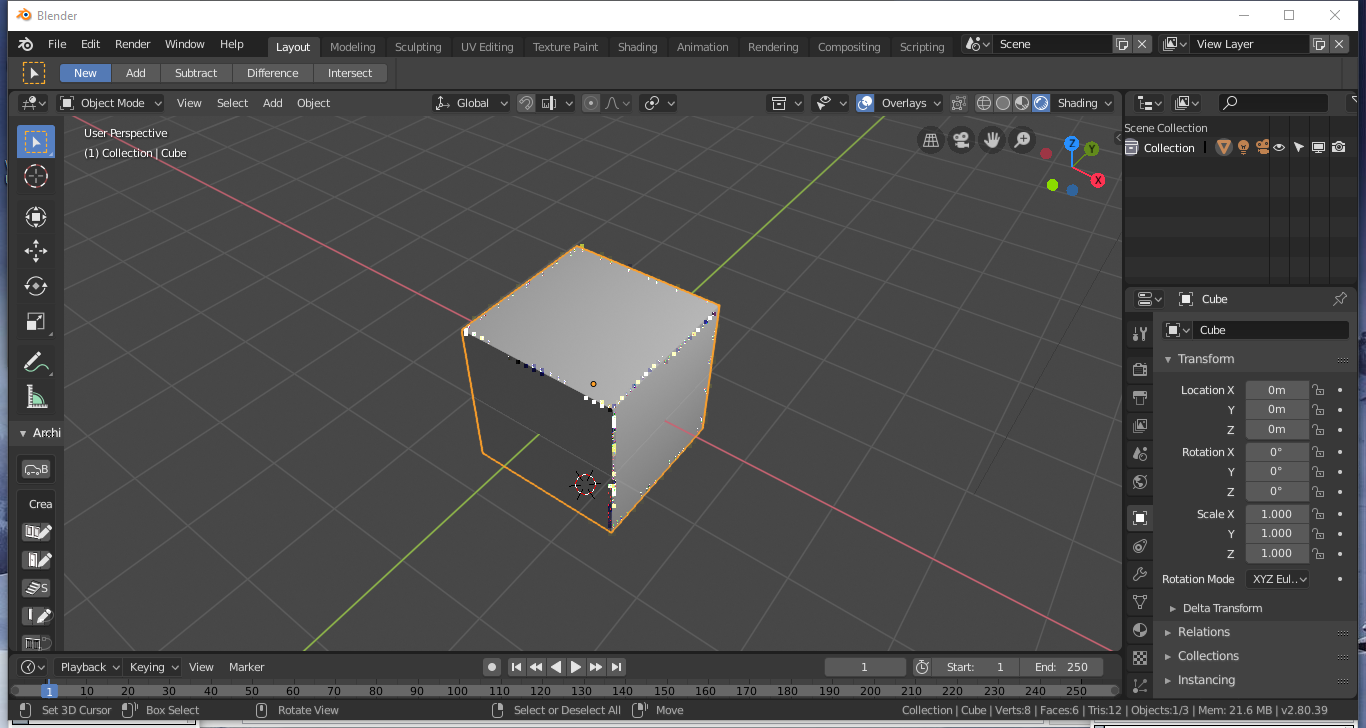
Task: Click the pan view hand icon
Action: [991, 140]
